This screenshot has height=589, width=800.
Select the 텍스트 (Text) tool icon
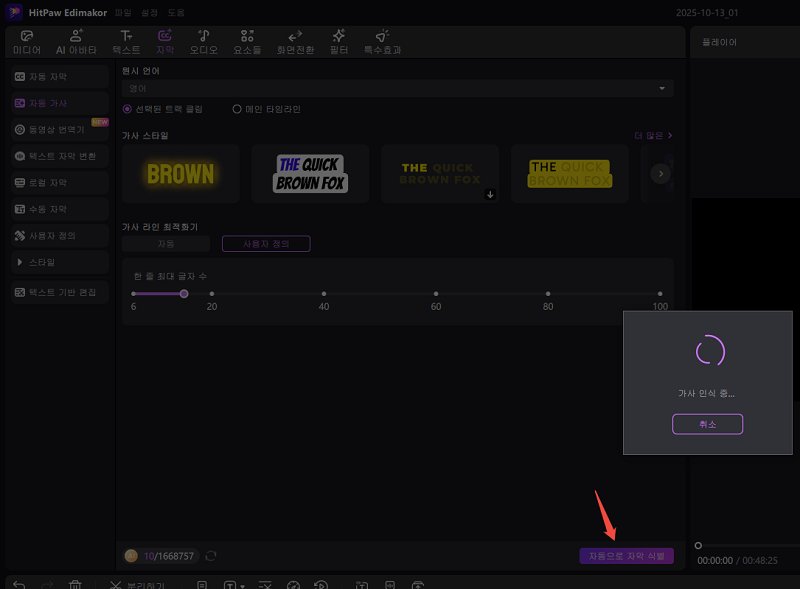pyautogui.click(x=126, y=41)
